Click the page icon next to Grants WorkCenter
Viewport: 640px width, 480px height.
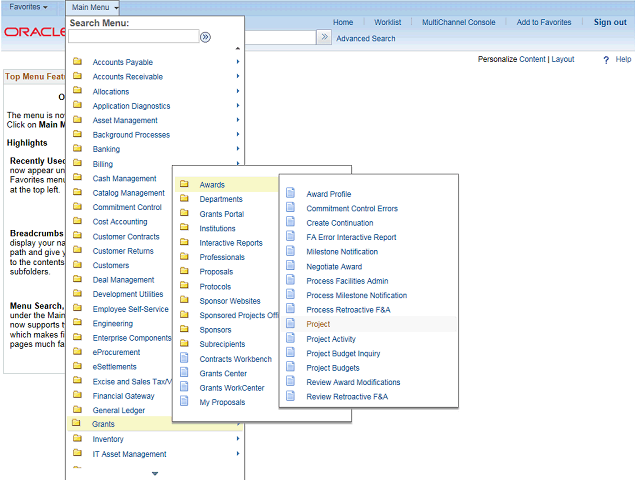pyautogui.click(x=184, y=387)
